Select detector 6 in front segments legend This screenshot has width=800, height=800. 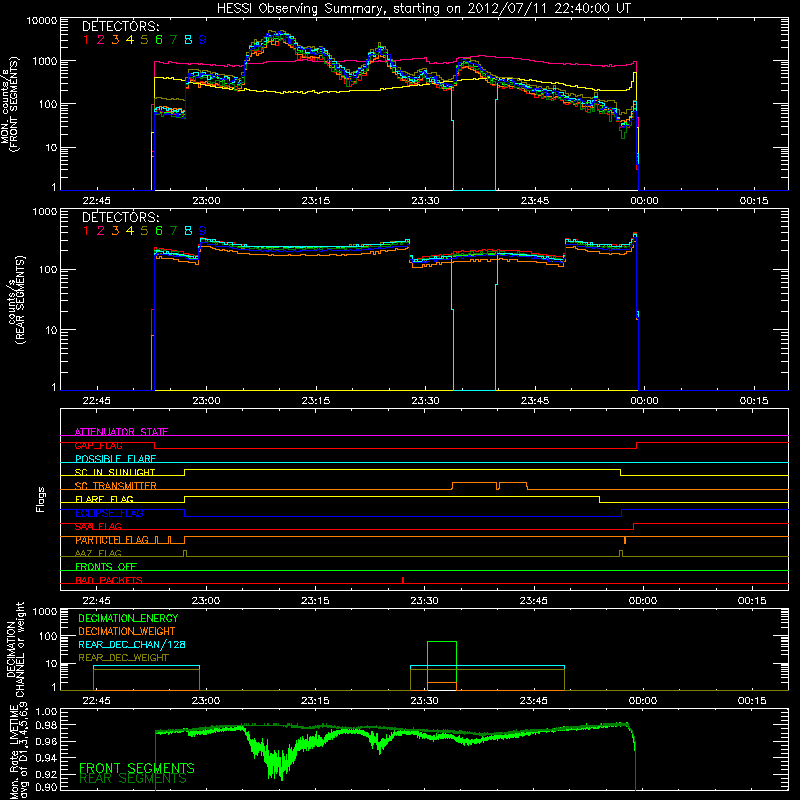[159, 40]
